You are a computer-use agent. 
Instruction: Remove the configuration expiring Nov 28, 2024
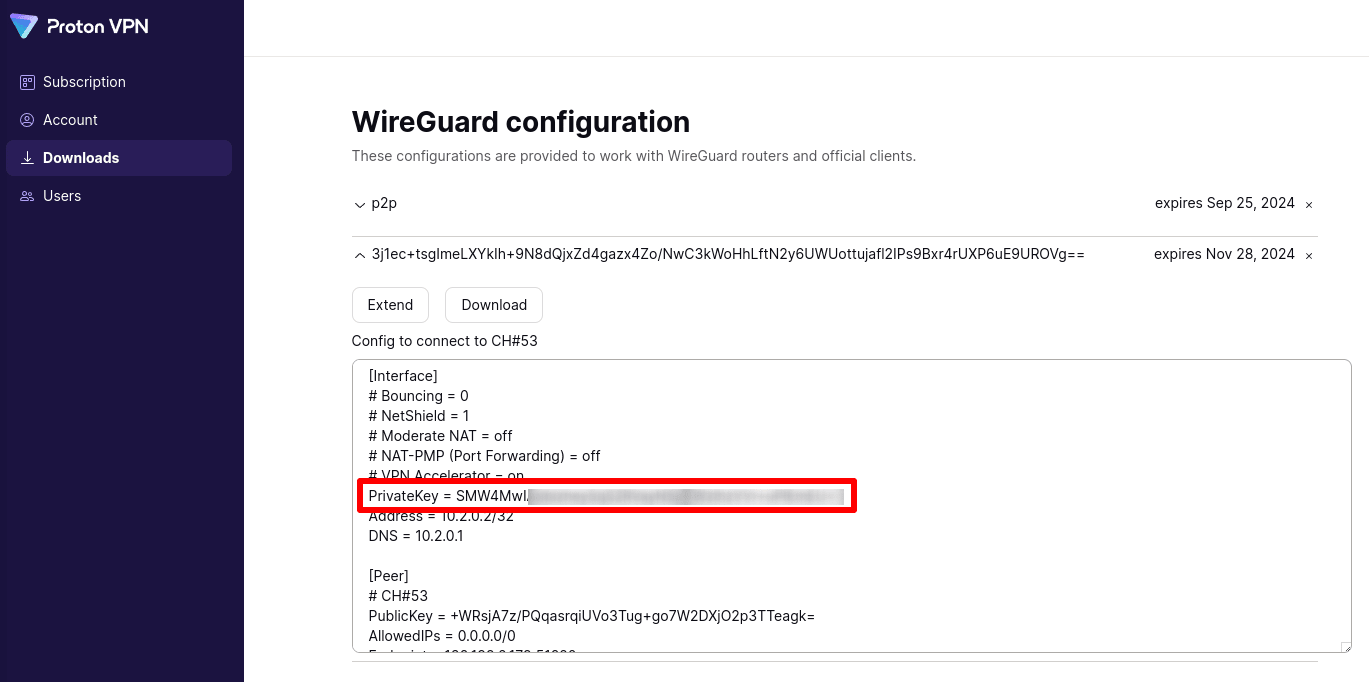(x=1309, y=255)
